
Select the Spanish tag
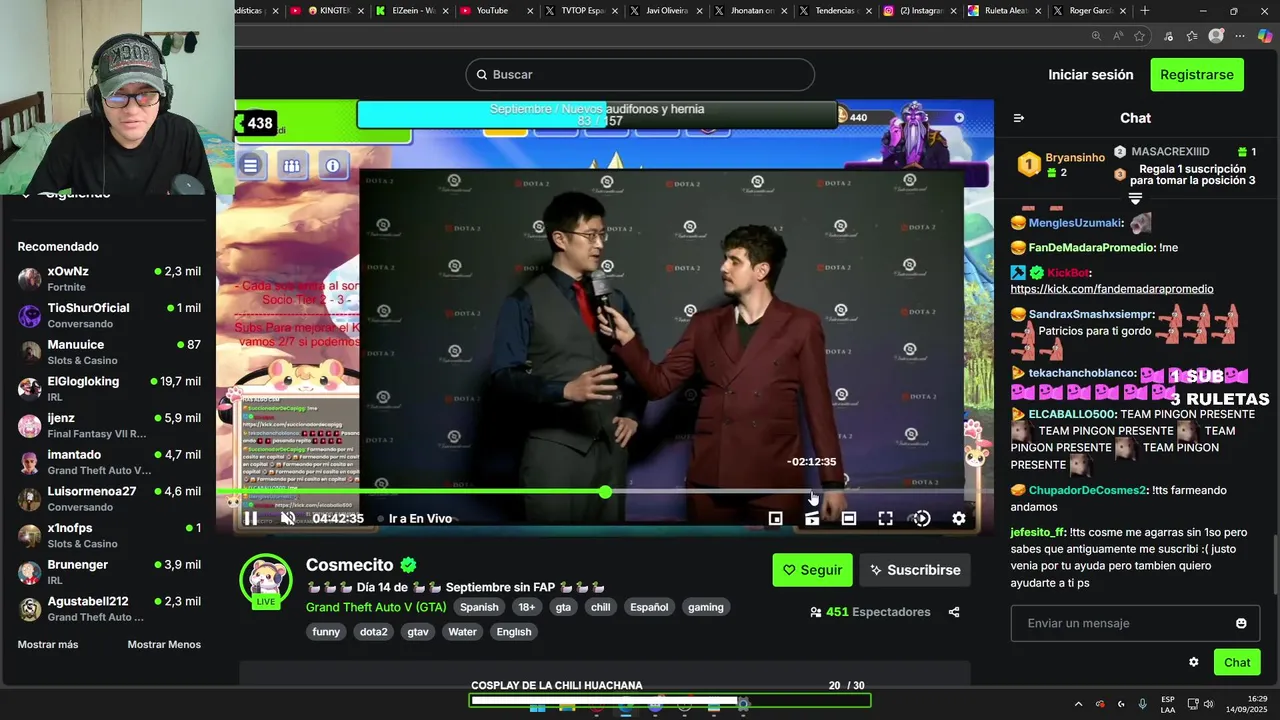479,607
